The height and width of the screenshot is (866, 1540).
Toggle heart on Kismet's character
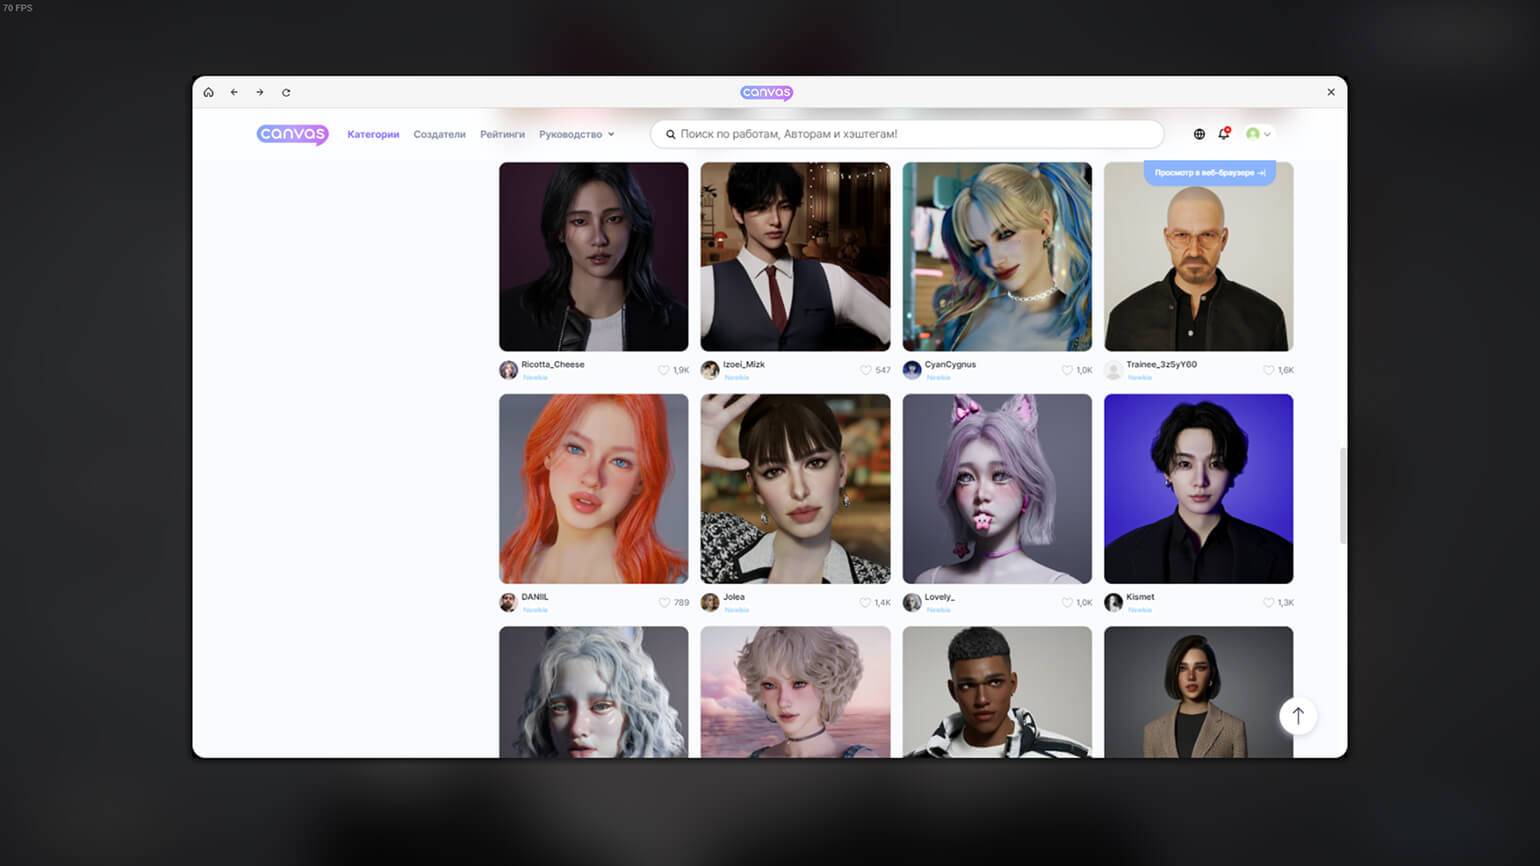pos(1268,603)
